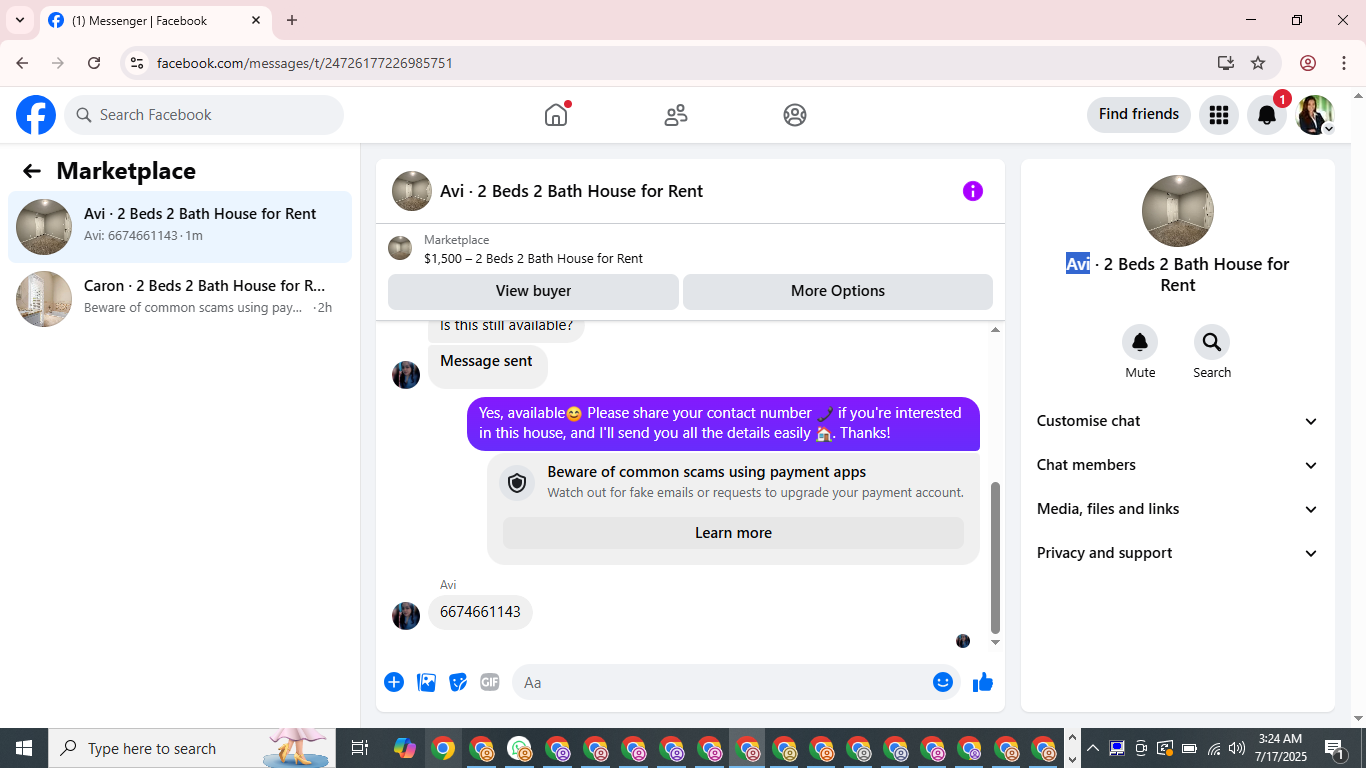Select the Messenger | Facebook browser tab
The image size is (1366, 768).
point(155,20)
